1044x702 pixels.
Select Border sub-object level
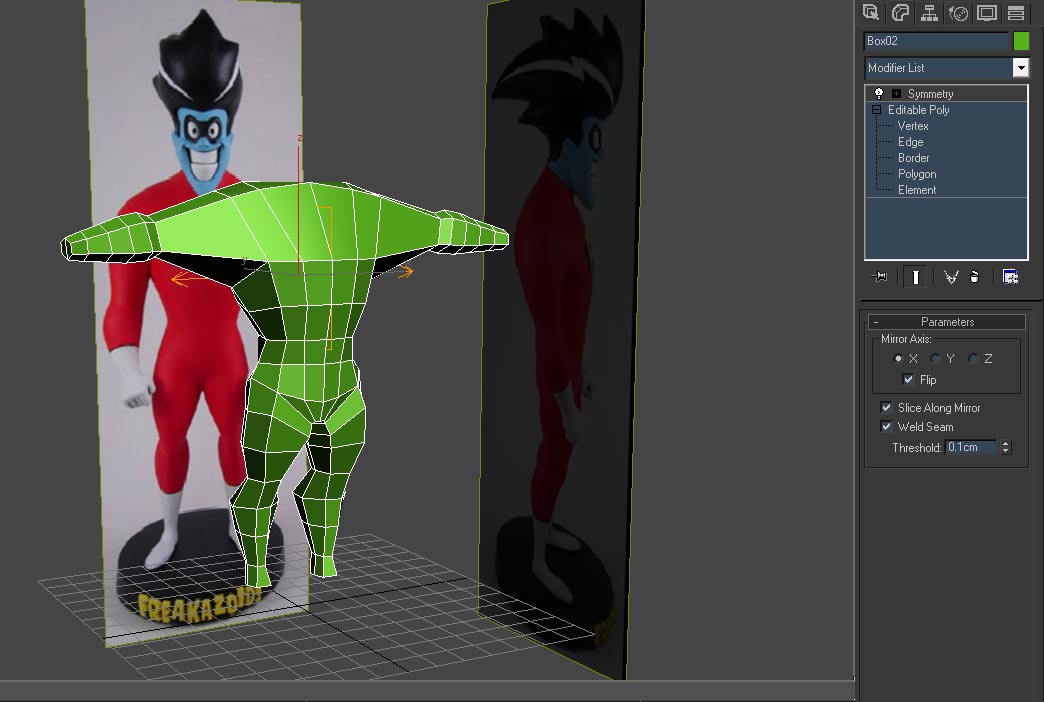[914, 158]
